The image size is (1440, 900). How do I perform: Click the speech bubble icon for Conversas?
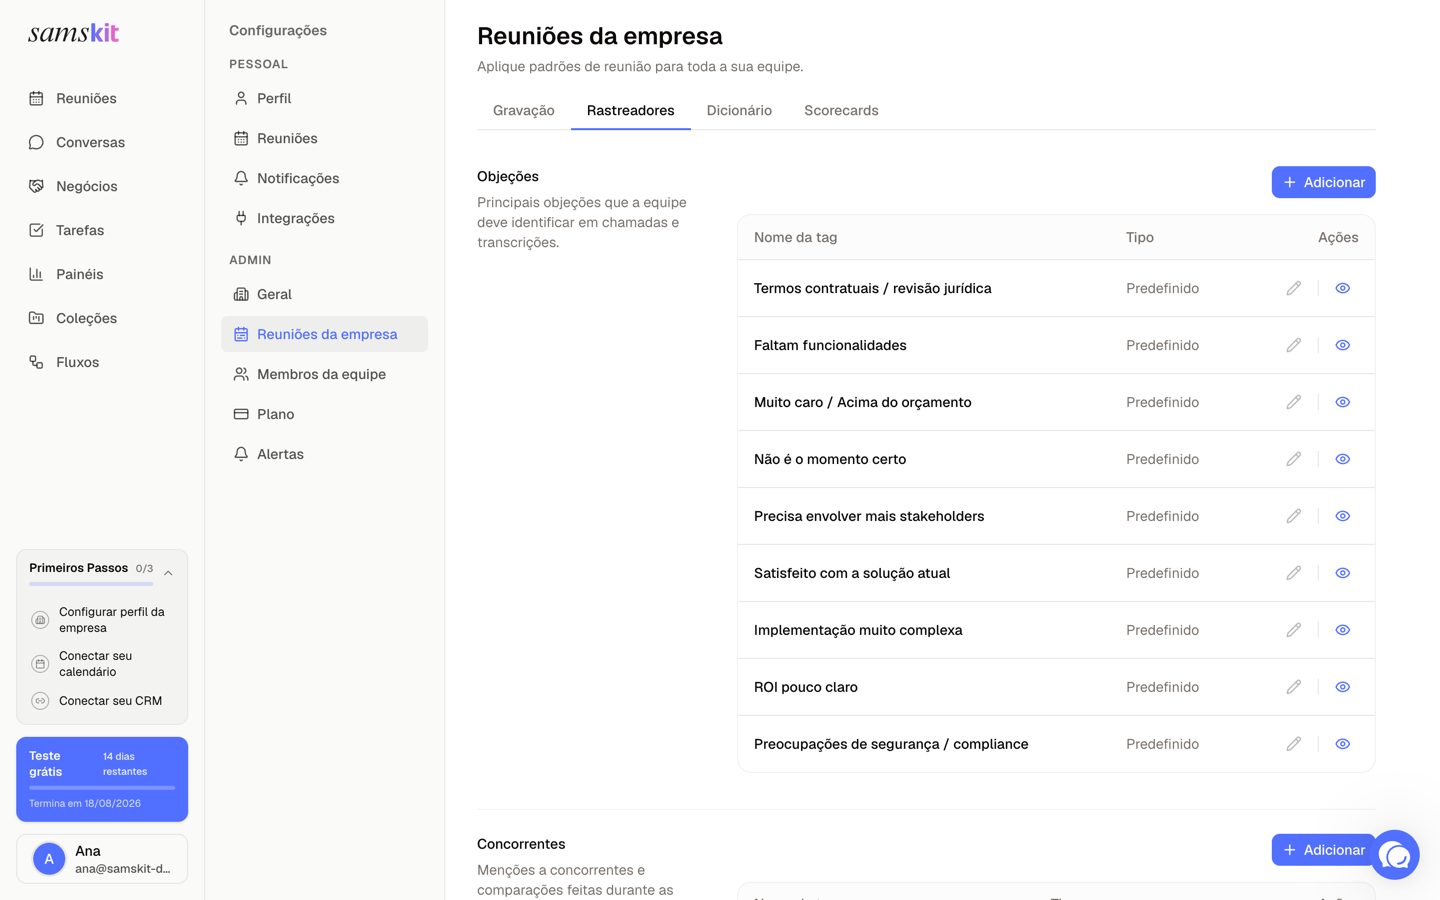[36, 142]
